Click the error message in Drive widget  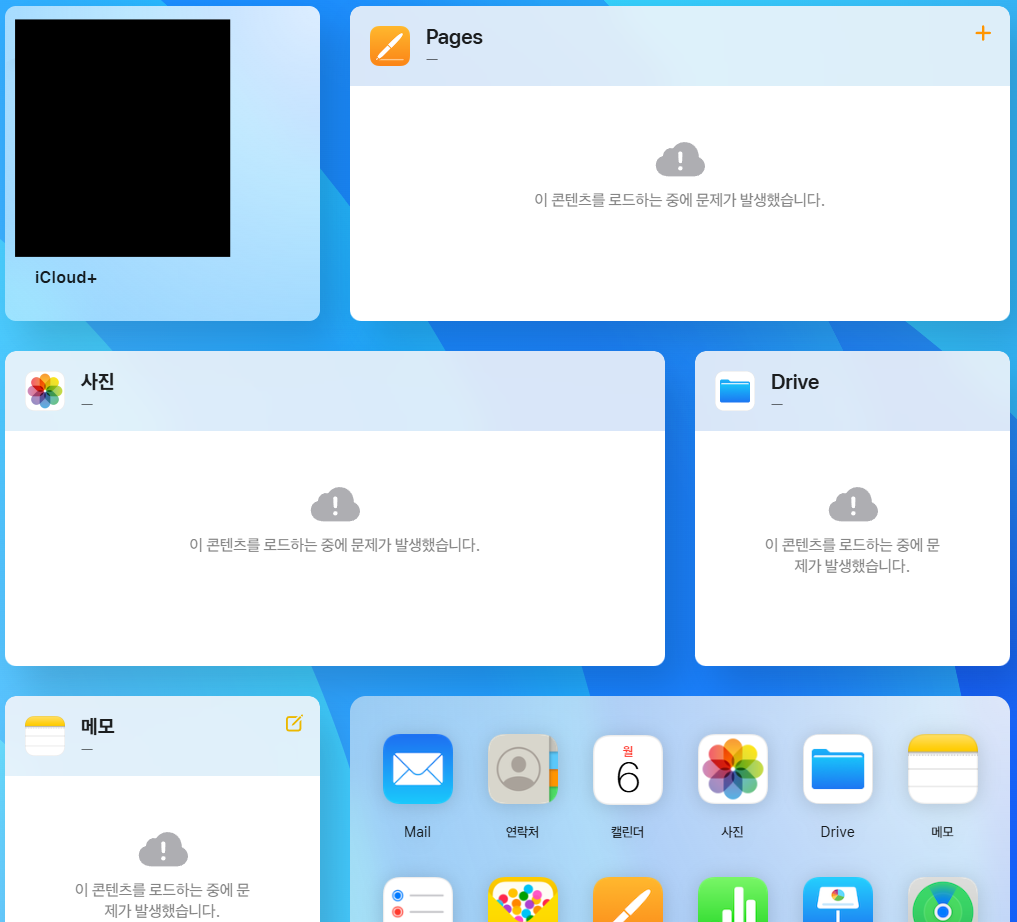click(852, 555)
